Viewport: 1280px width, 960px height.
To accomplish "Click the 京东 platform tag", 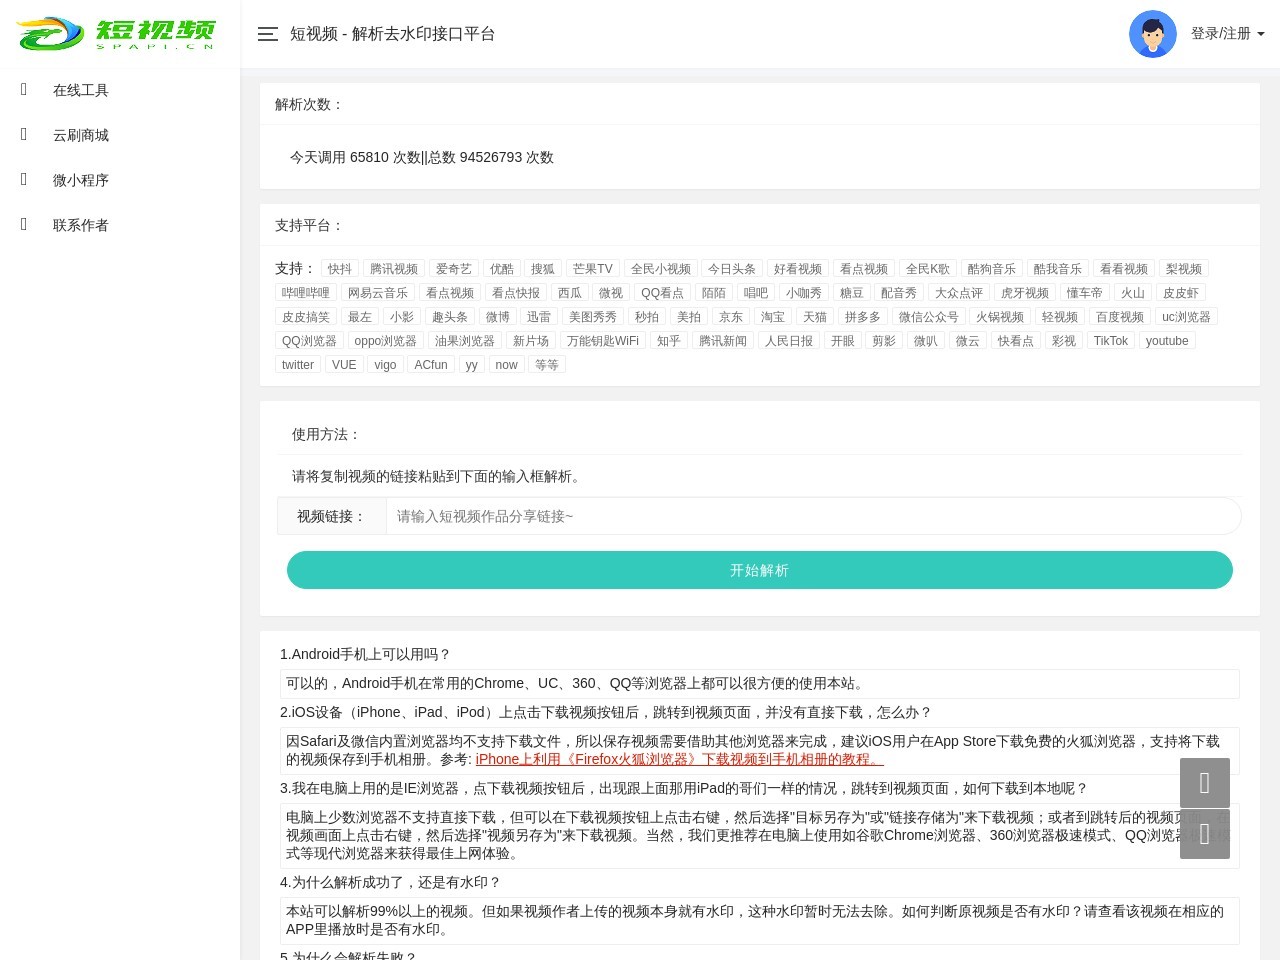I will point(731,317).
